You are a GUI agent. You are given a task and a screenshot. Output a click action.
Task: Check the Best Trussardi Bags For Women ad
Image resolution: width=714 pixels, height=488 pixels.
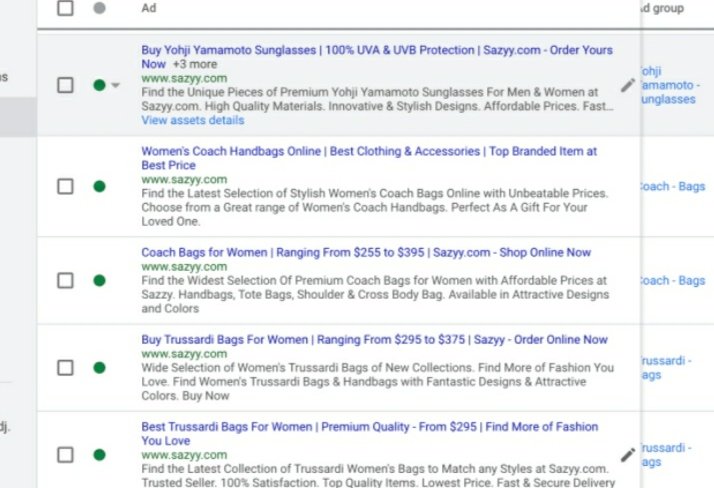click(65, 455)
